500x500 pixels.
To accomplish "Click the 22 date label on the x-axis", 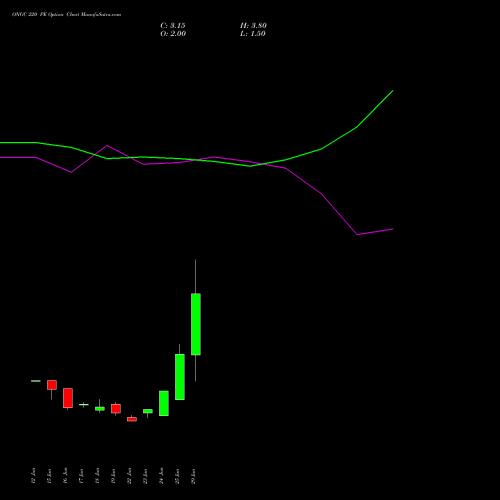I will (x=129, y=476).
